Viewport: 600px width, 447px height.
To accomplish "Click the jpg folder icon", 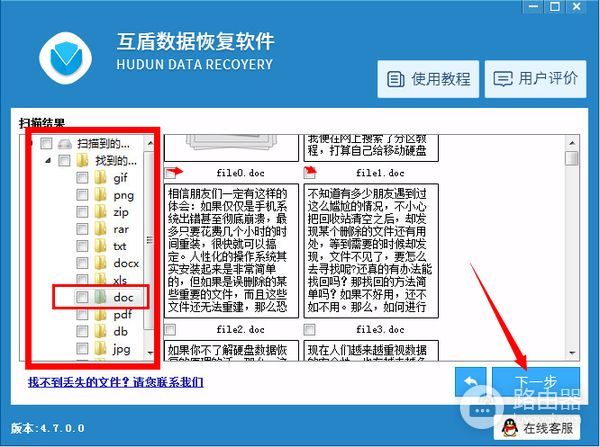I will click(x=100, y=348).
